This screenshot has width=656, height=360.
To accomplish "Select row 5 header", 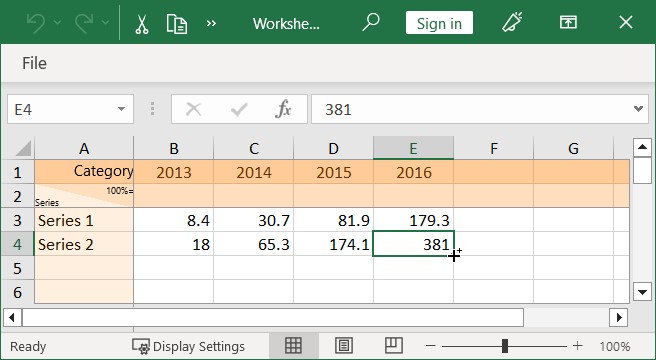I will [17, 268].
